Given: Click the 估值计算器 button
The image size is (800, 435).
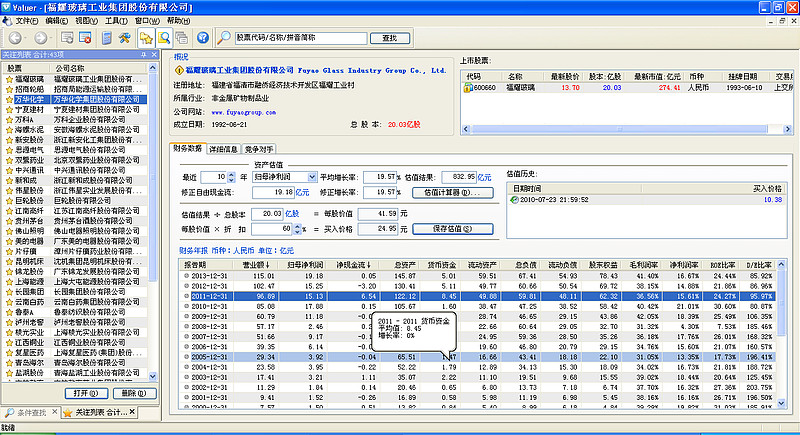Looking at the screenshot, I should [x=453, y=193].
